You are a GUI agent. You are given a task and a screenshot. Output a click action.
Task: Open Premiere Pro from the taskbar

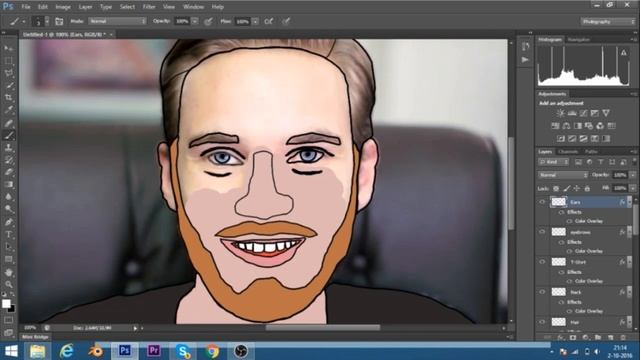click(x=153, y=351)
